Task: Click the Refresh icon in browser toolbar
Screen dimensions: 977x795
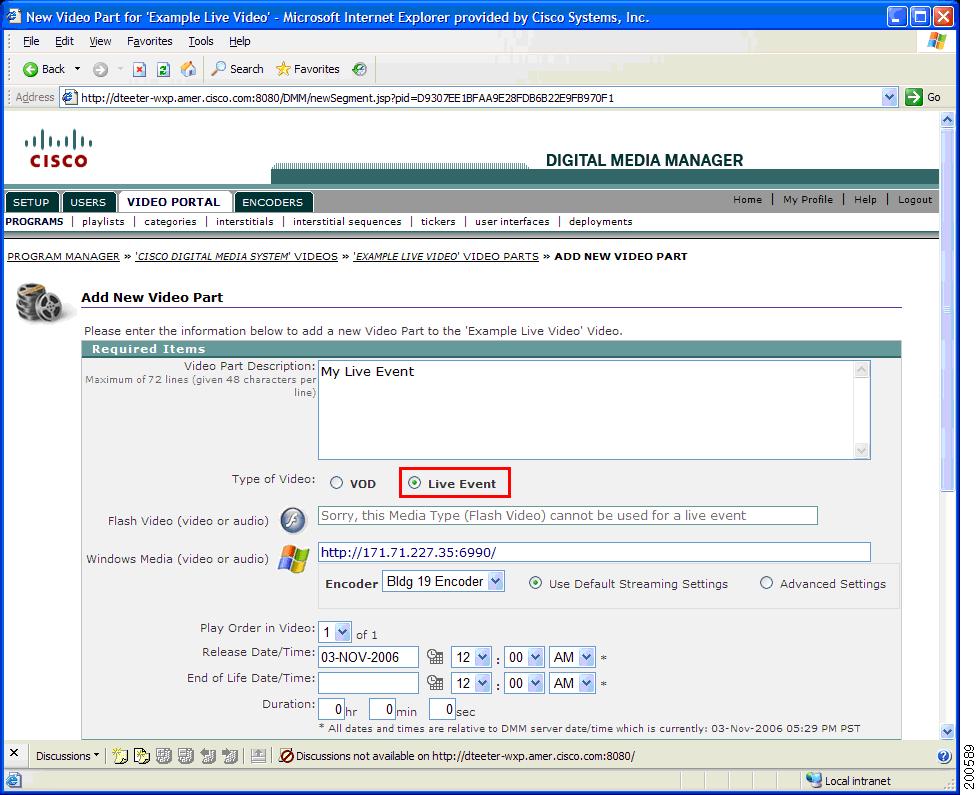Action: [x=161, y=69]
